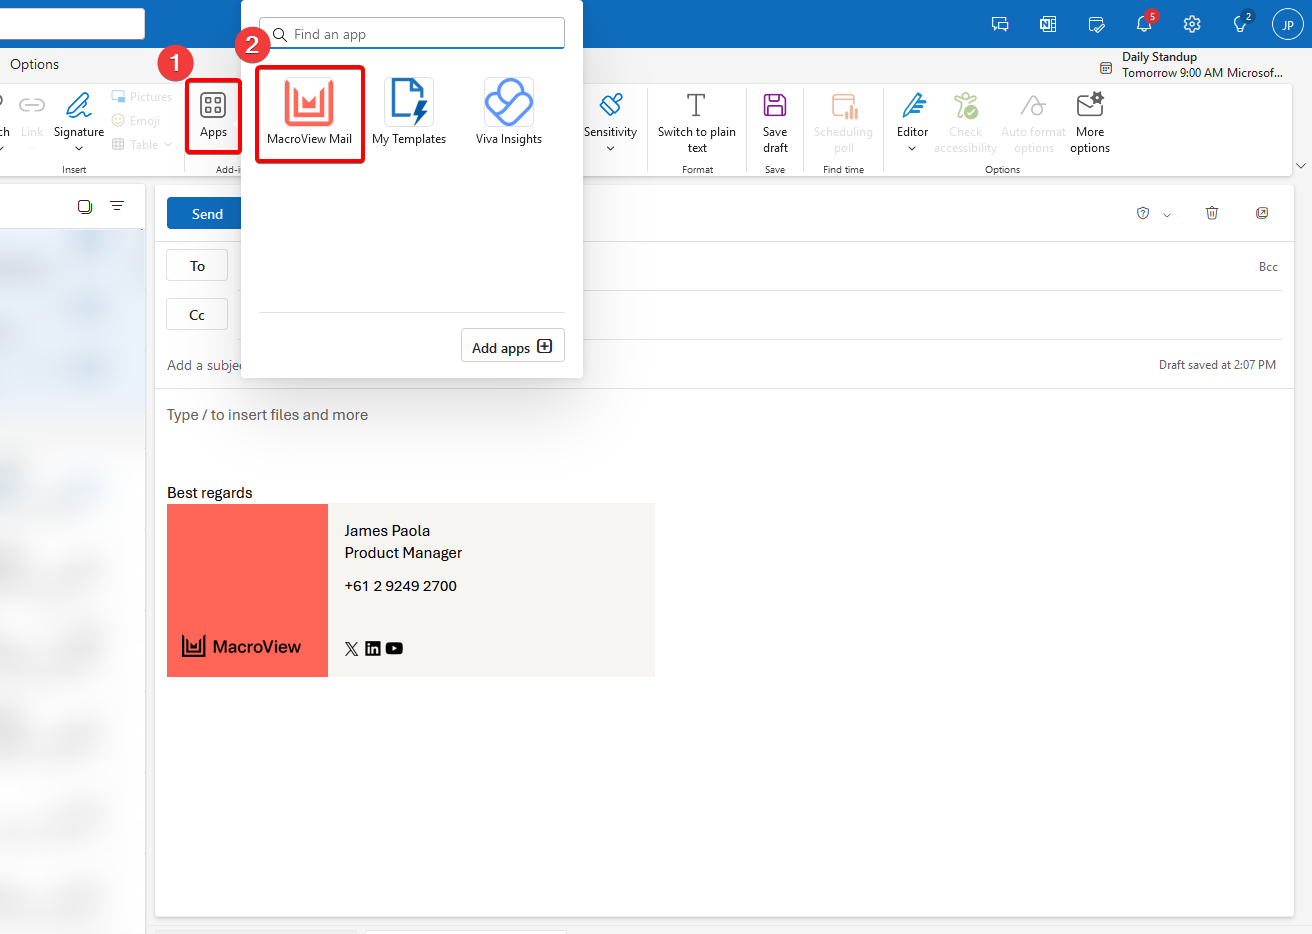Viewport: 1312px width, 934px height.
Task: Open message list filter icon
Action: pyautogui.click(x=117, y=206)
